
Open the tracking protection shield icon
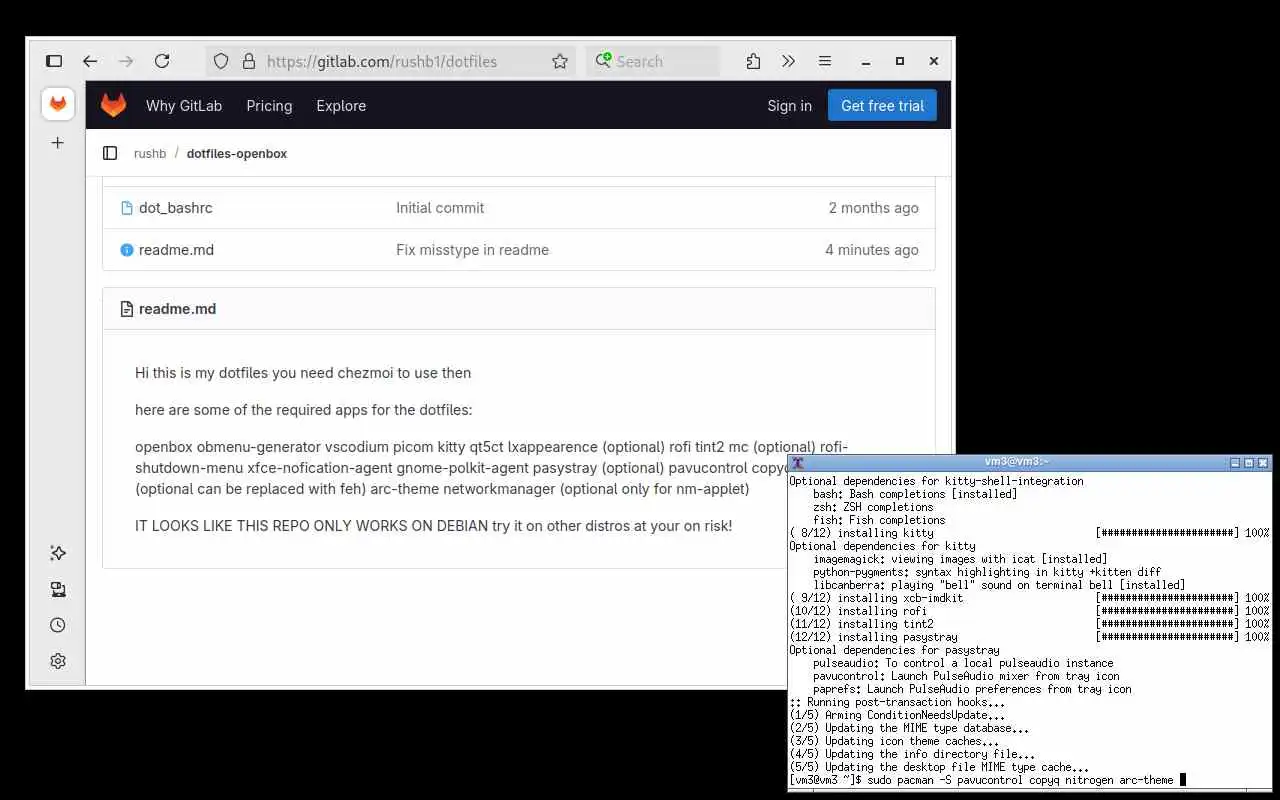pos(222,61)
